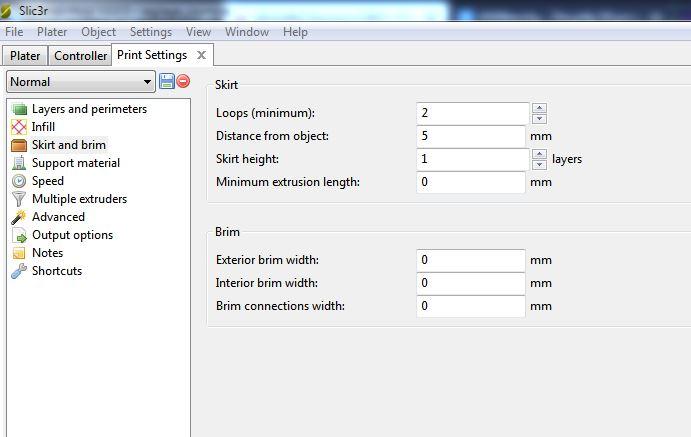Select Output options in the sidebar

72,235
